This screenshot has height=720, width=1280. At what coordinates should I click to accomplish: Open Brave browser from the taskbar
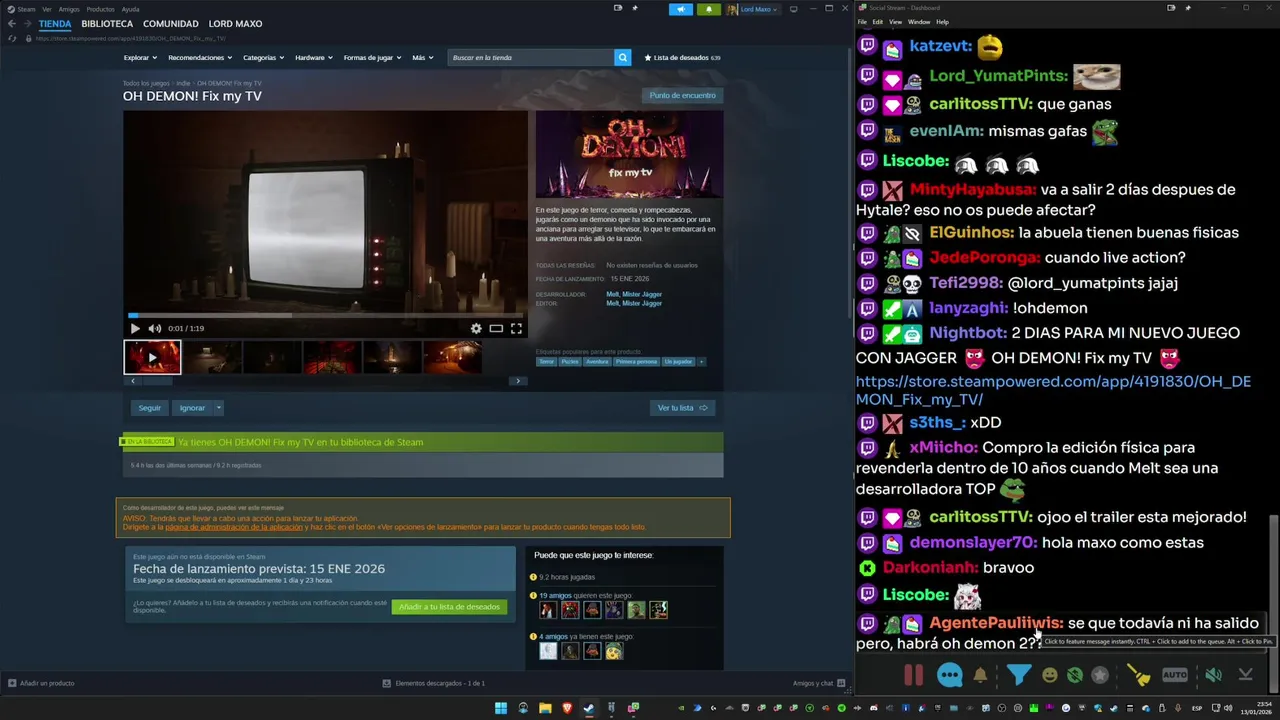pos(567,708)
